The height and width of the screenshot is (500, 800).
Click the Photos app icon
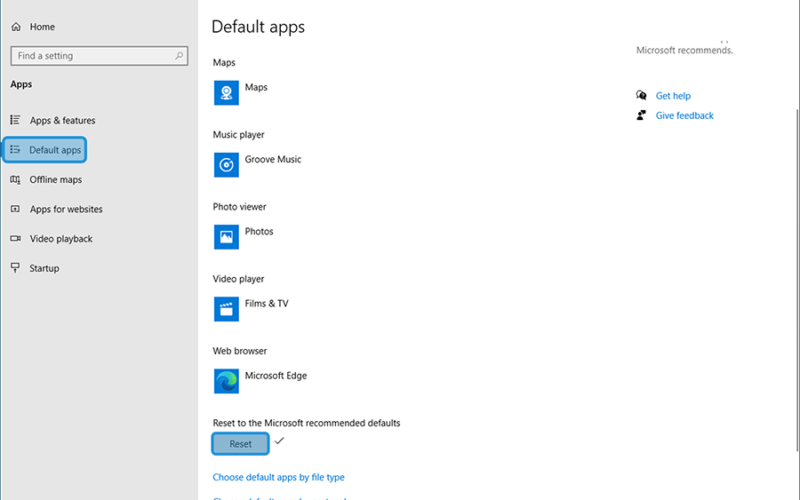tap(226, 237)
